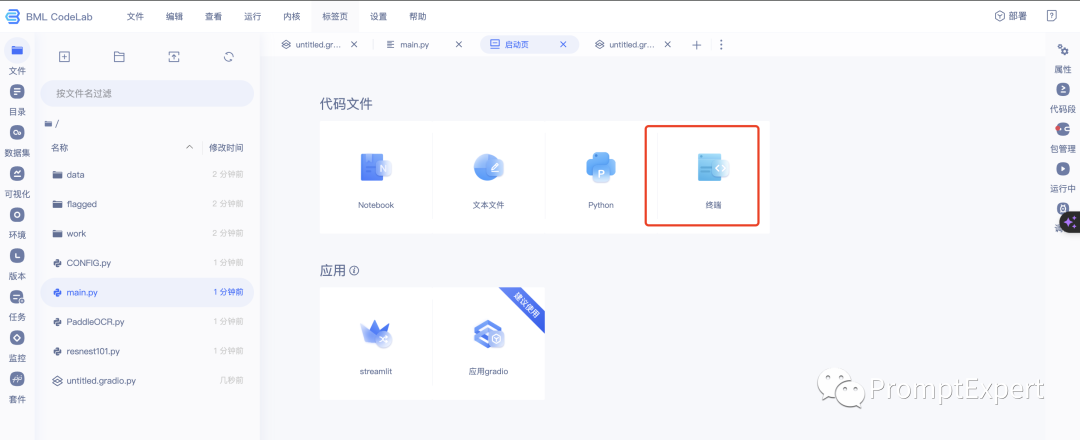Open the flagged folder
This screenshot has height=440, width=1080.
coord(147,204)
